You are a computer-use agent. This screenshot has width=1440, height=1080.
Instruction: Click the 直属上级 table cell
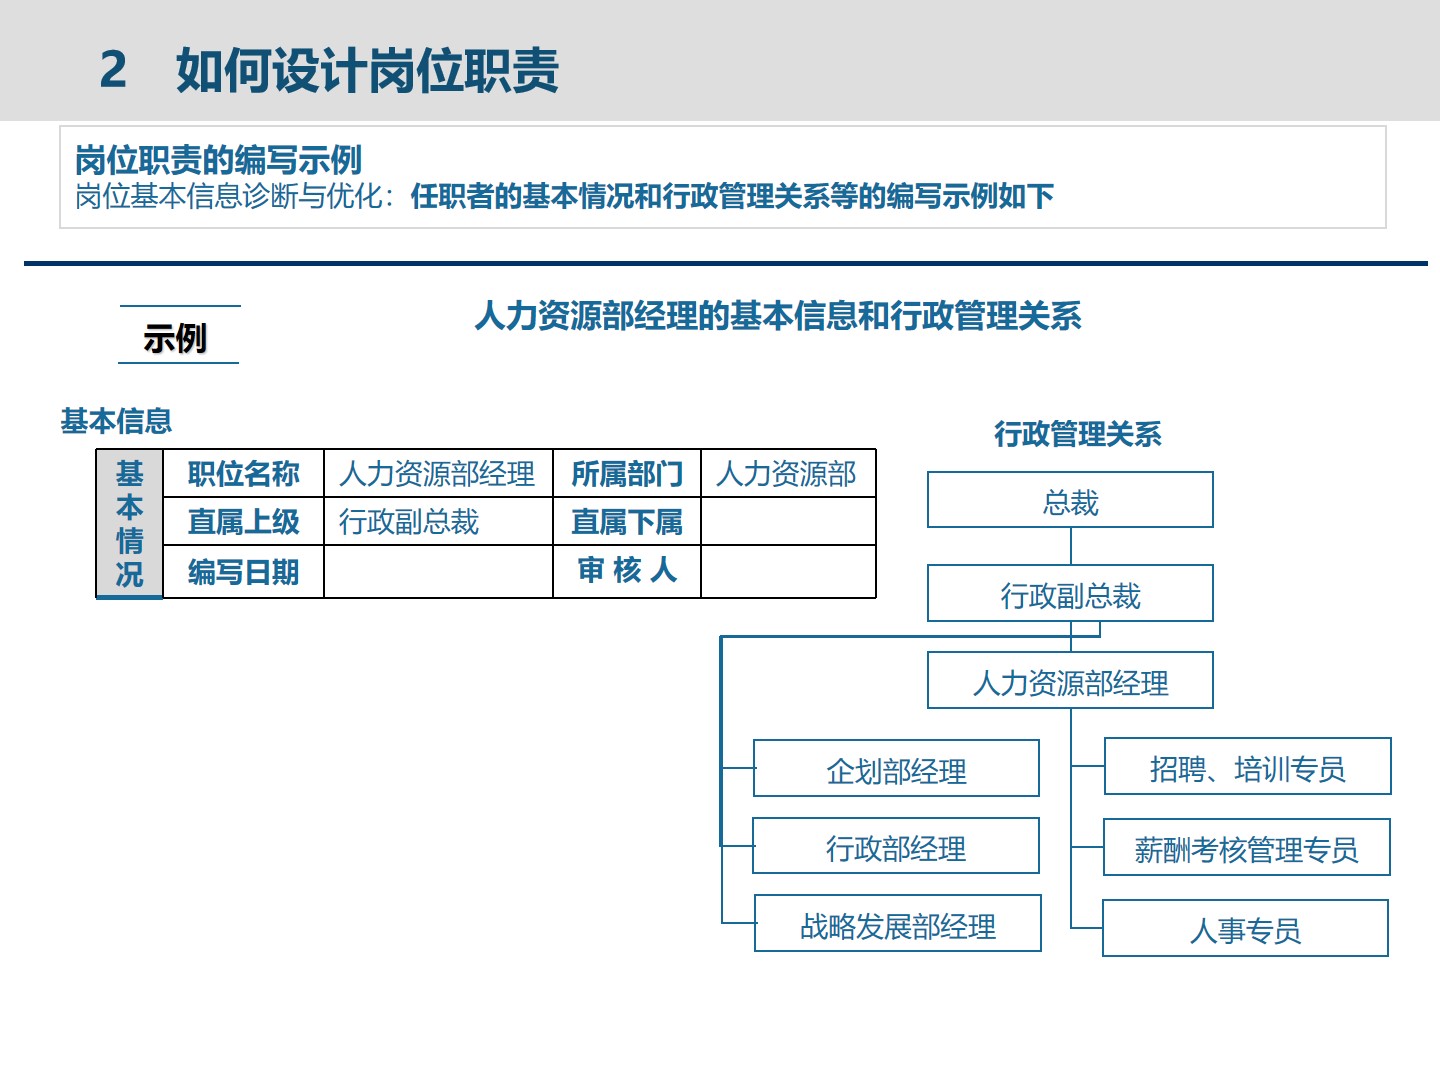pyautogui.click(x=243, y=521)
